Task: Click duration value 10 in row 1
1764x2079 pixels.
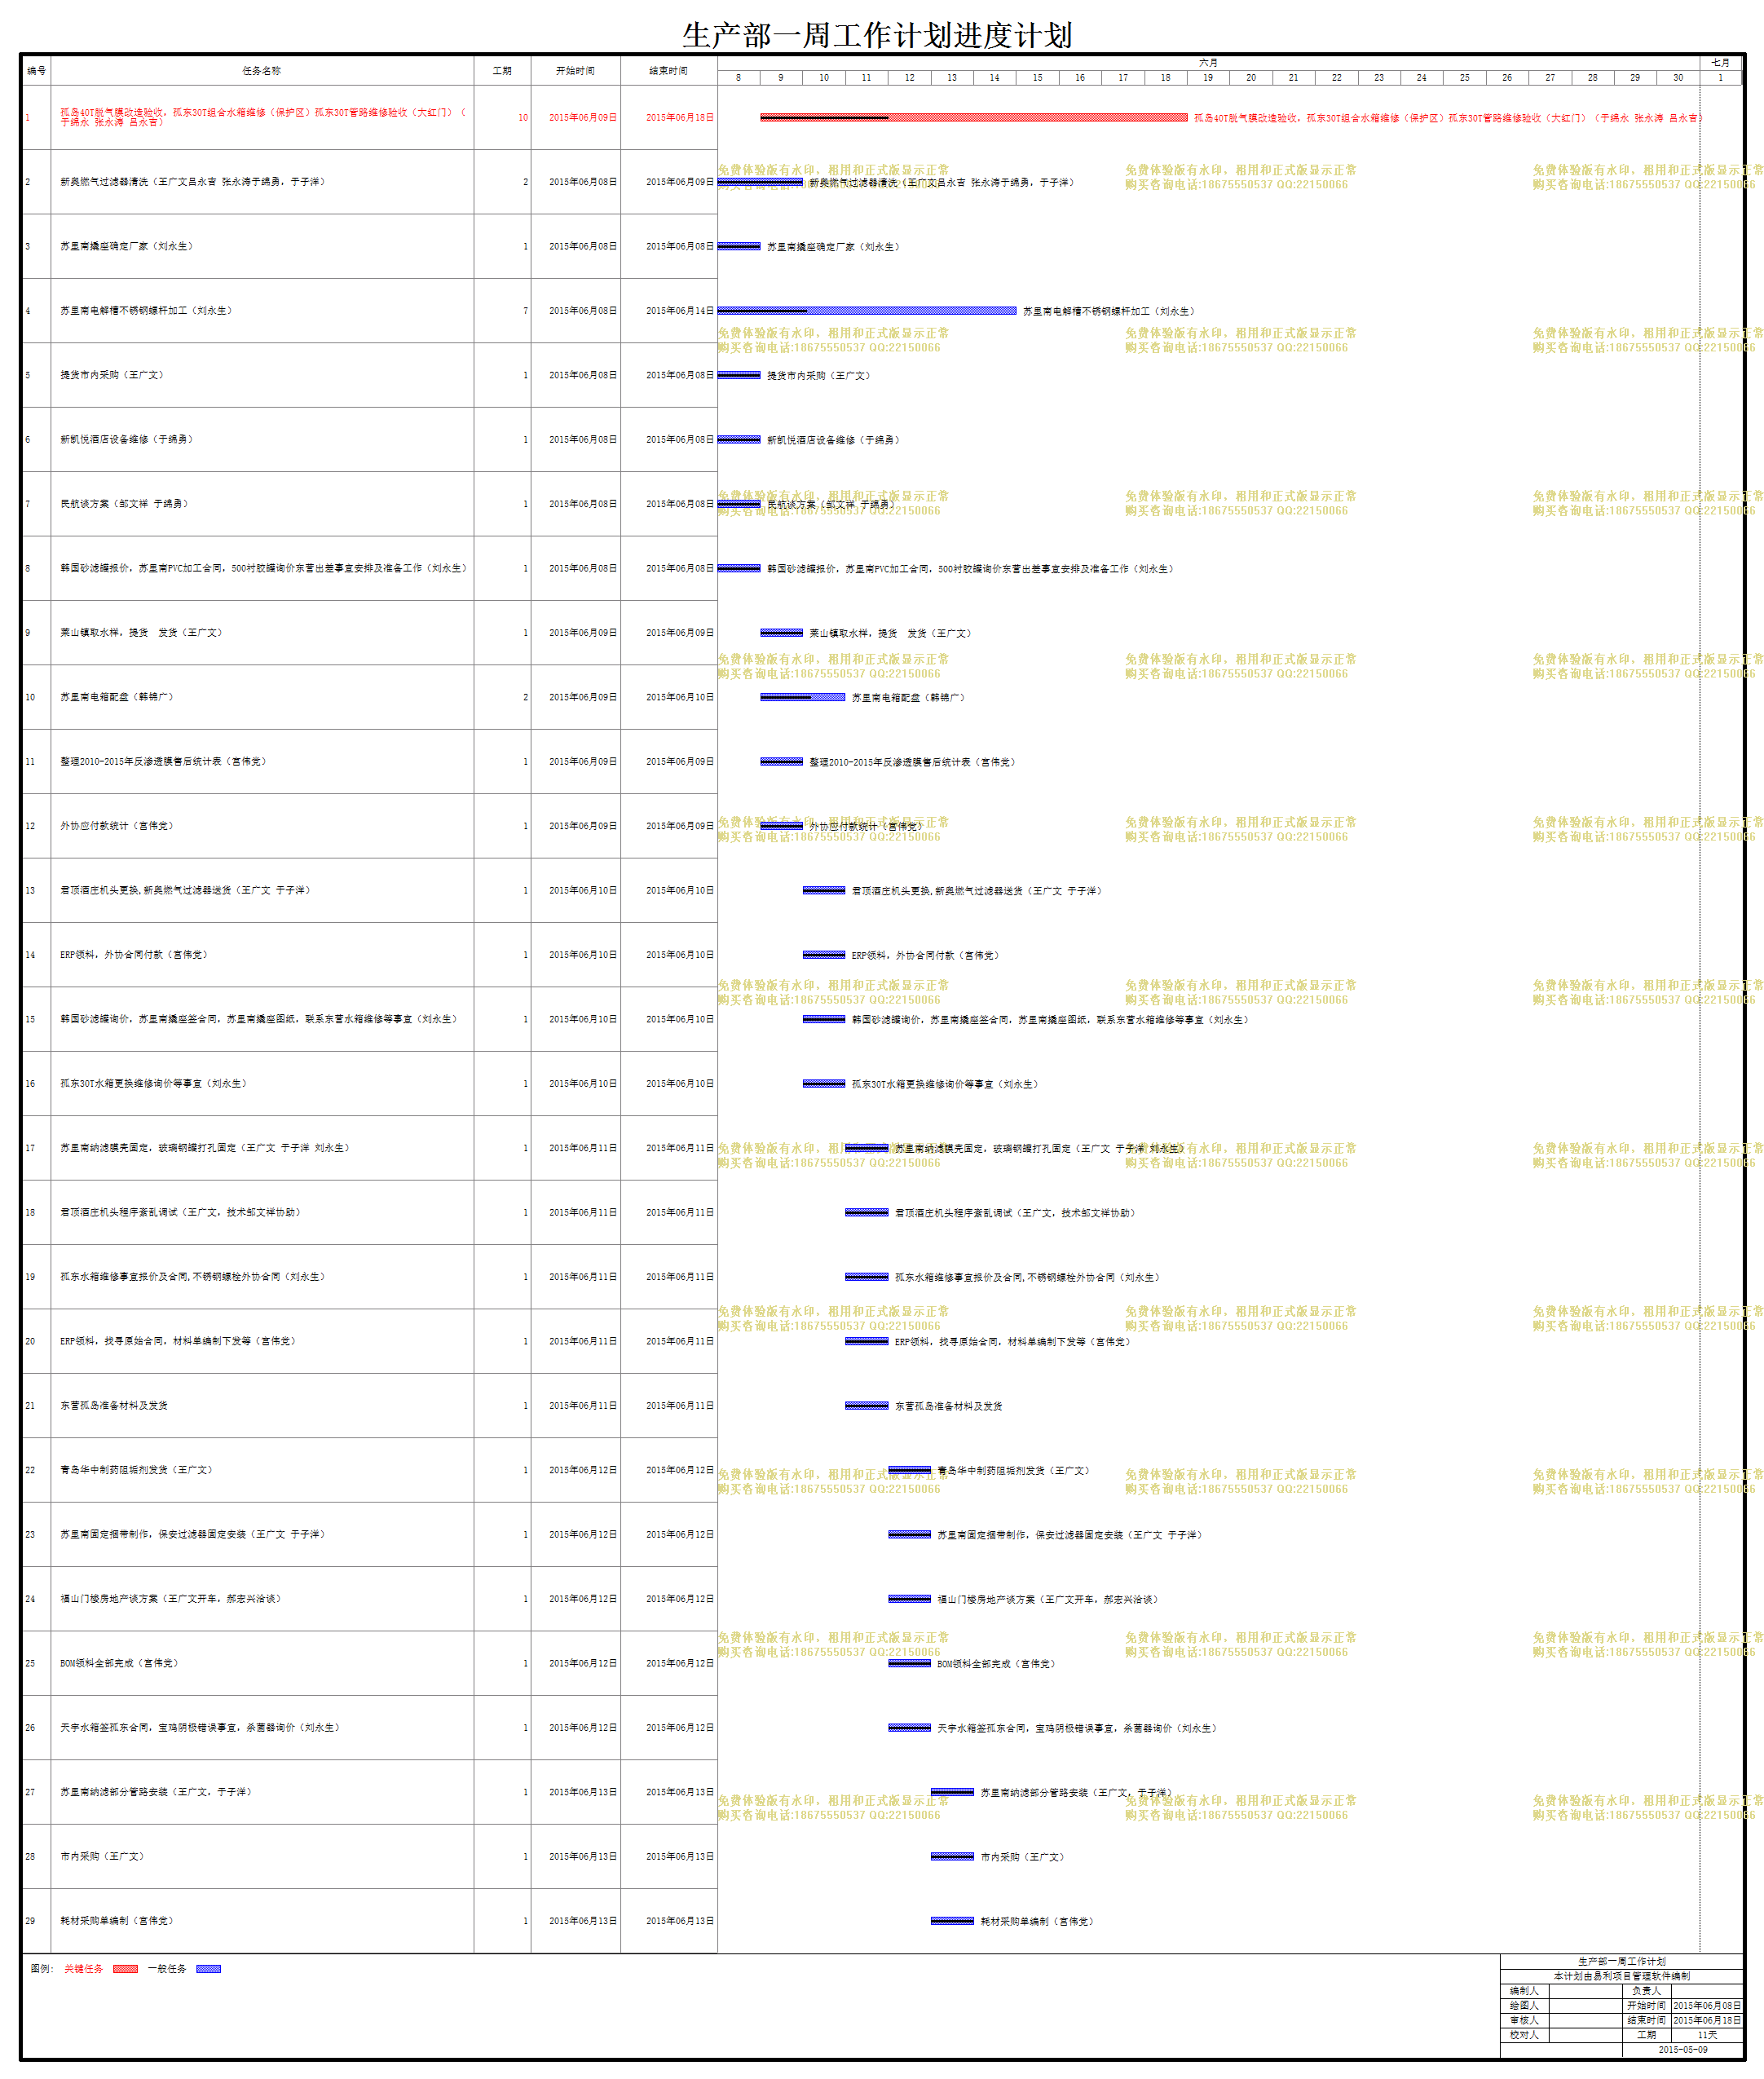Action: pyautogui.click(x=523, y=118)
